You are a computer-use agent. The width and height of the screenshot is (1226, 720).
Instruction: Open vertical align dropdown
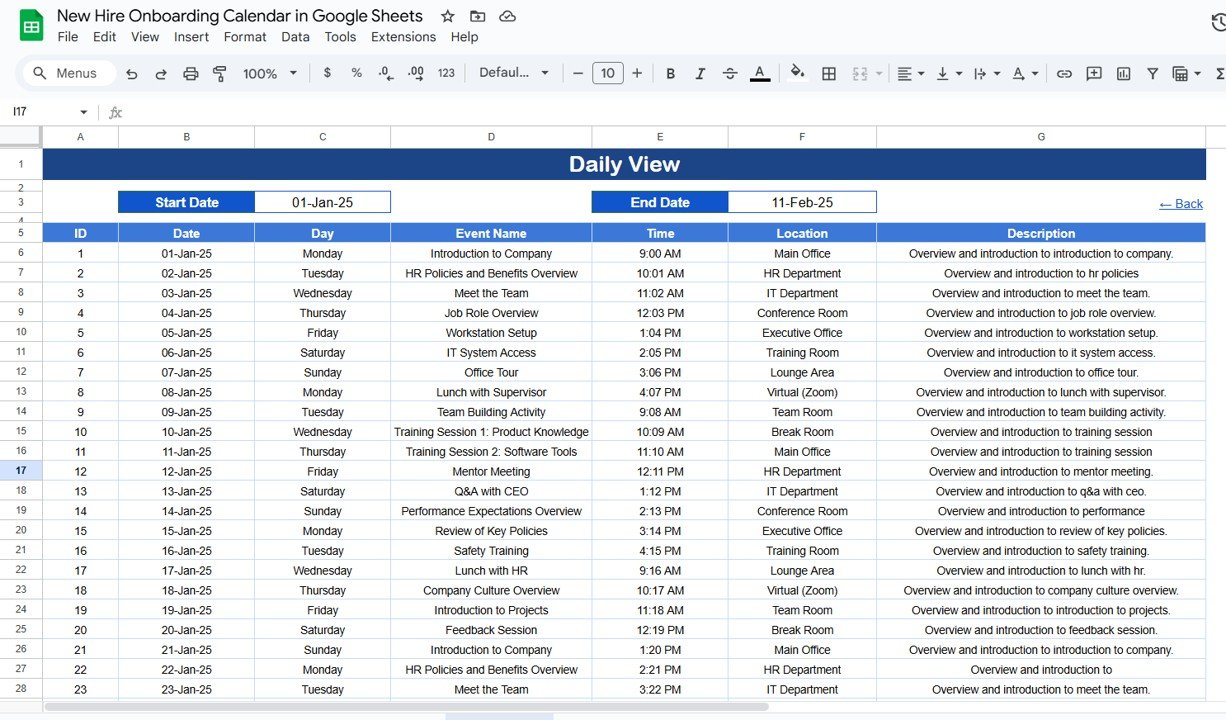[x=948, y=73]
